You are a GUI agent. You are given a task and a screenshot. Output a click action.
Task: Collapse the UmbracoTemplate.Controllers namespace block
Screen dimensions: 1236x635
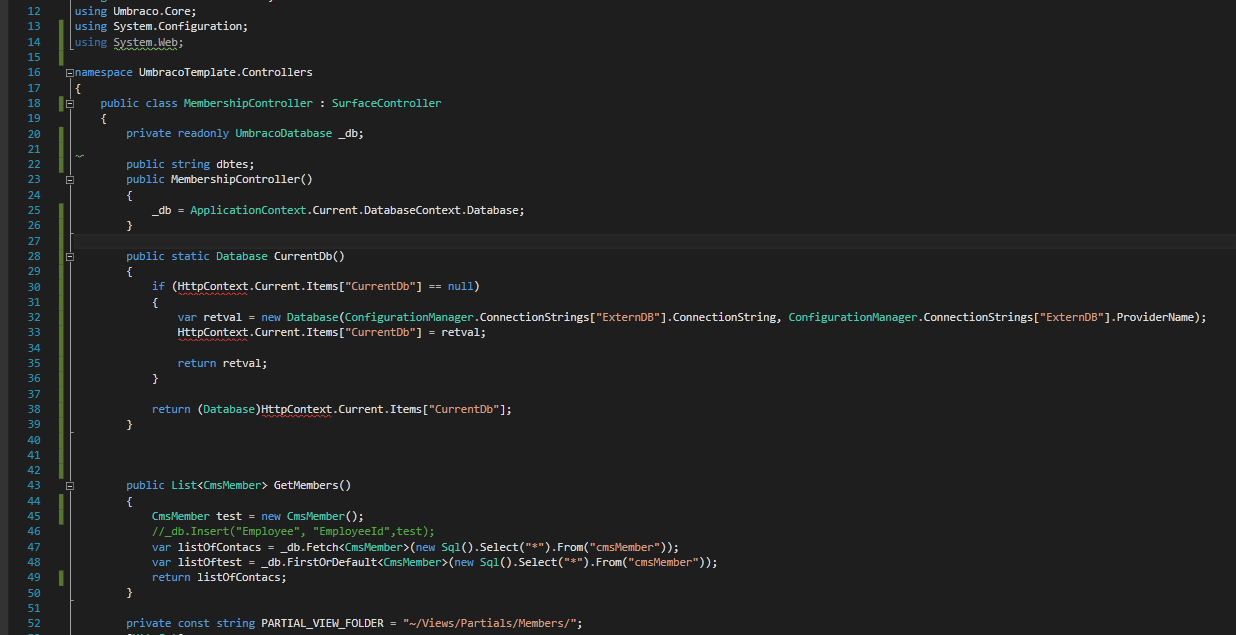coord(69,73)
